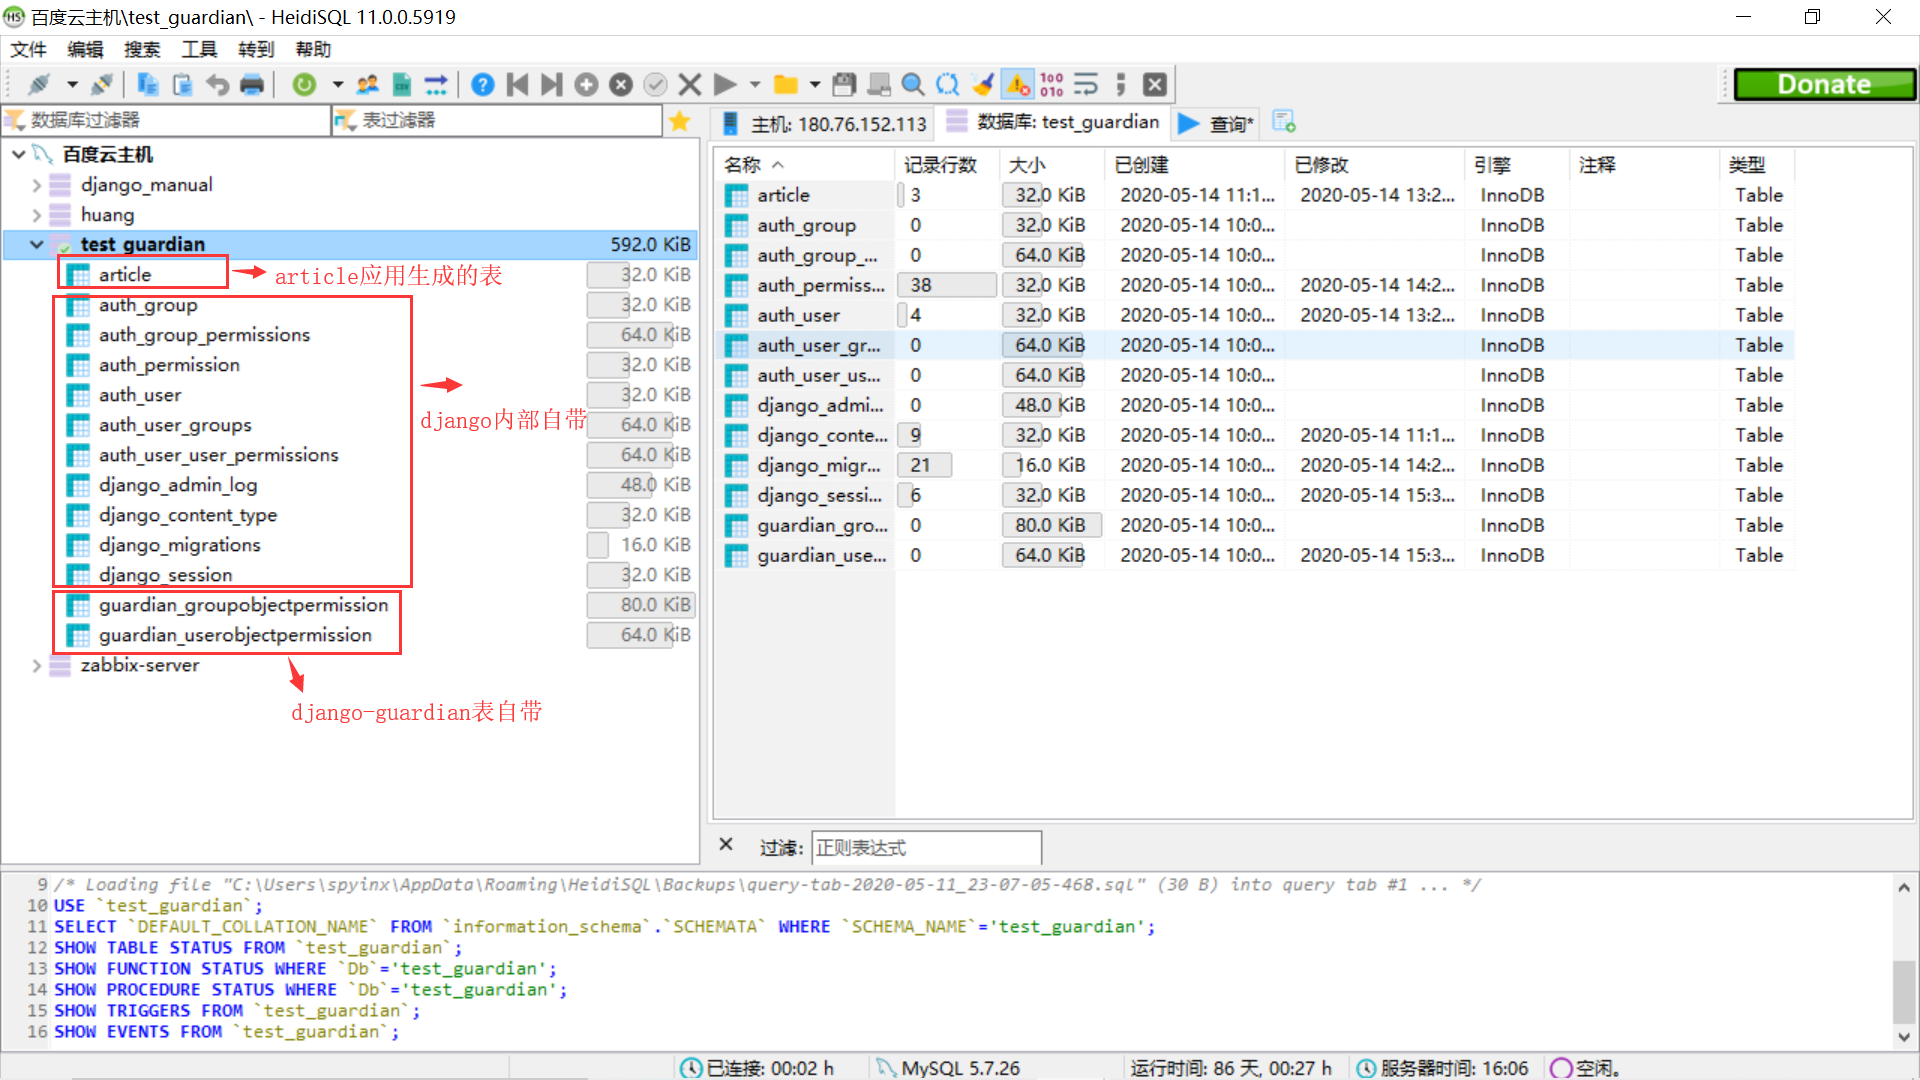Image resolution: width=1920 pixels, height=1080 pixels.
Task: Click the disconnect plug icon
Action: (101, 85)
